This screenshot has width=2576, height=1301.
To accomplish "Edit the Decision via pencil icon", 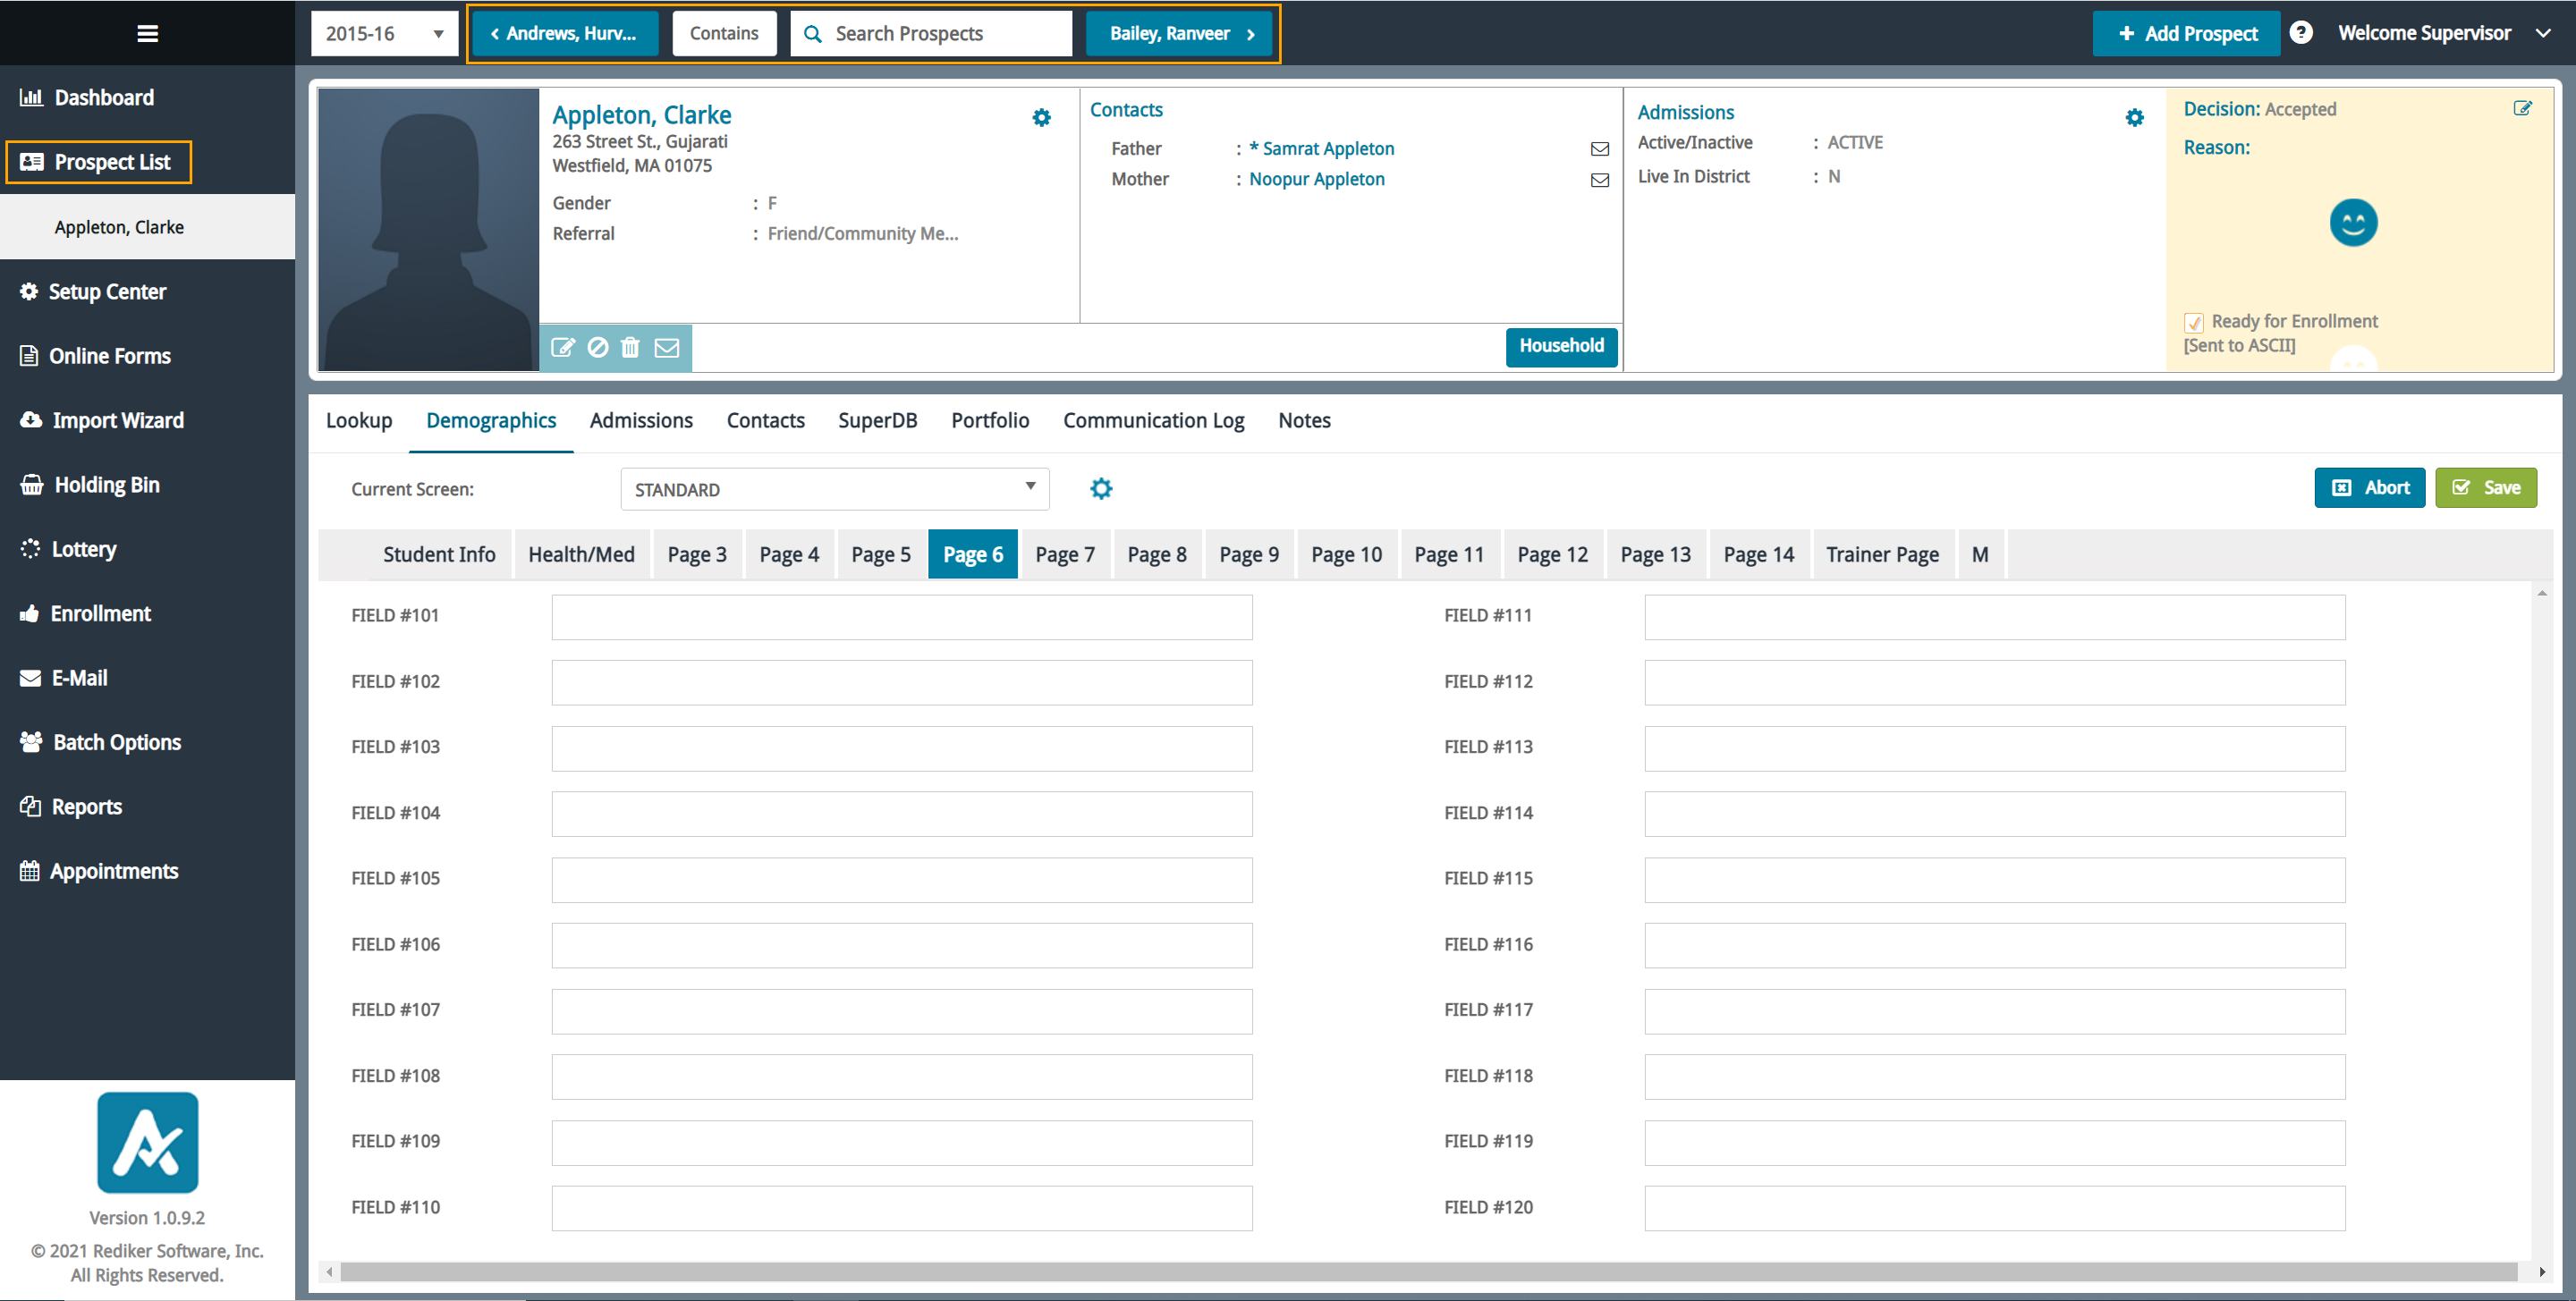I will (x=2522, y=108).
